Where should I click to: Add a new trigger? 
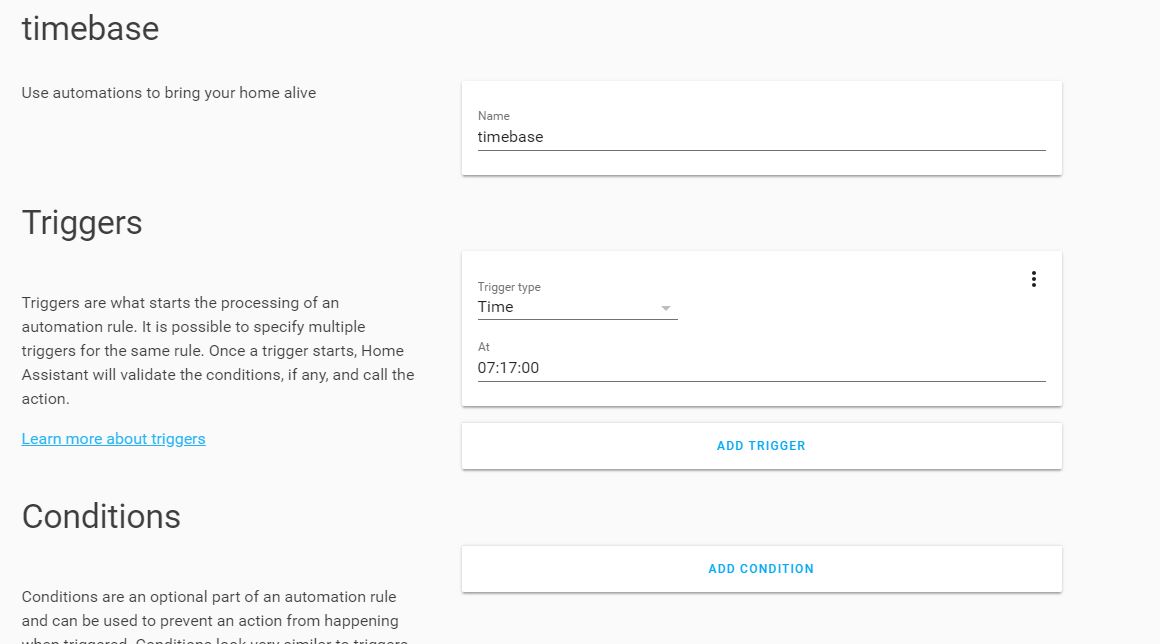pyautogui.click(x=761, y=446)
